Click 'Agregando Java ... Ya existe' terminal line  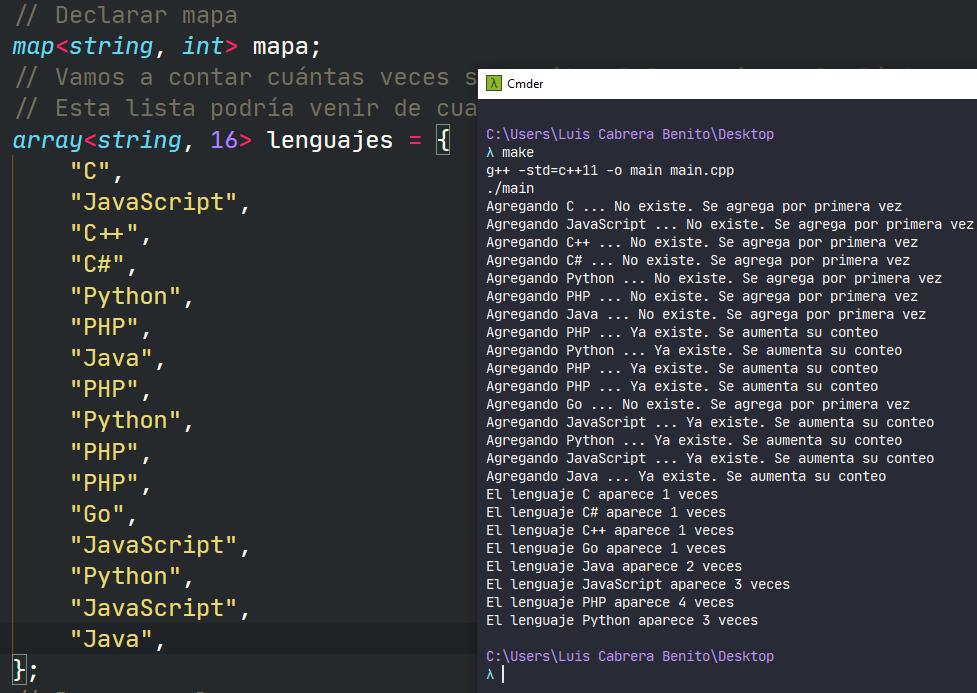coord(686,477)
